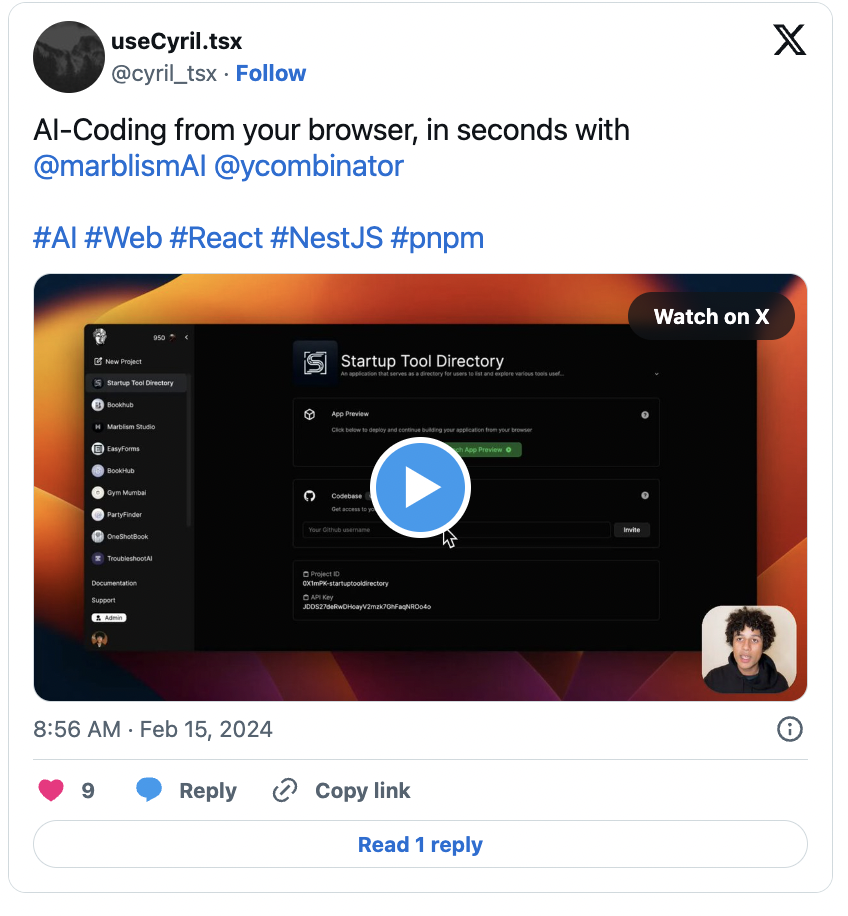Open the tweet info circle icon

point(790,729)
